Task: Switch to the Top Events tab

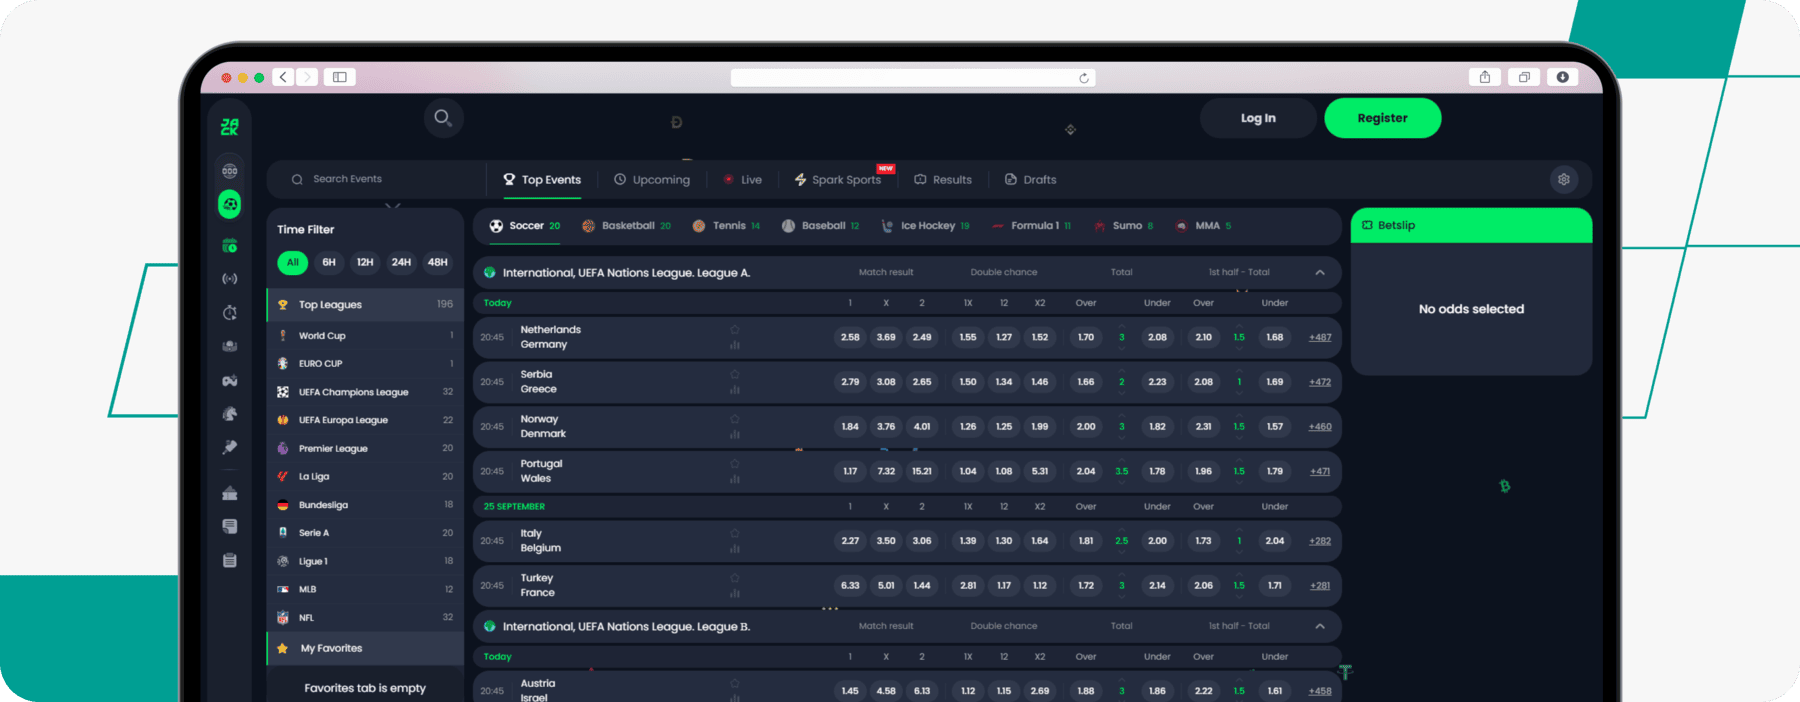Action: tap(542, 180)
